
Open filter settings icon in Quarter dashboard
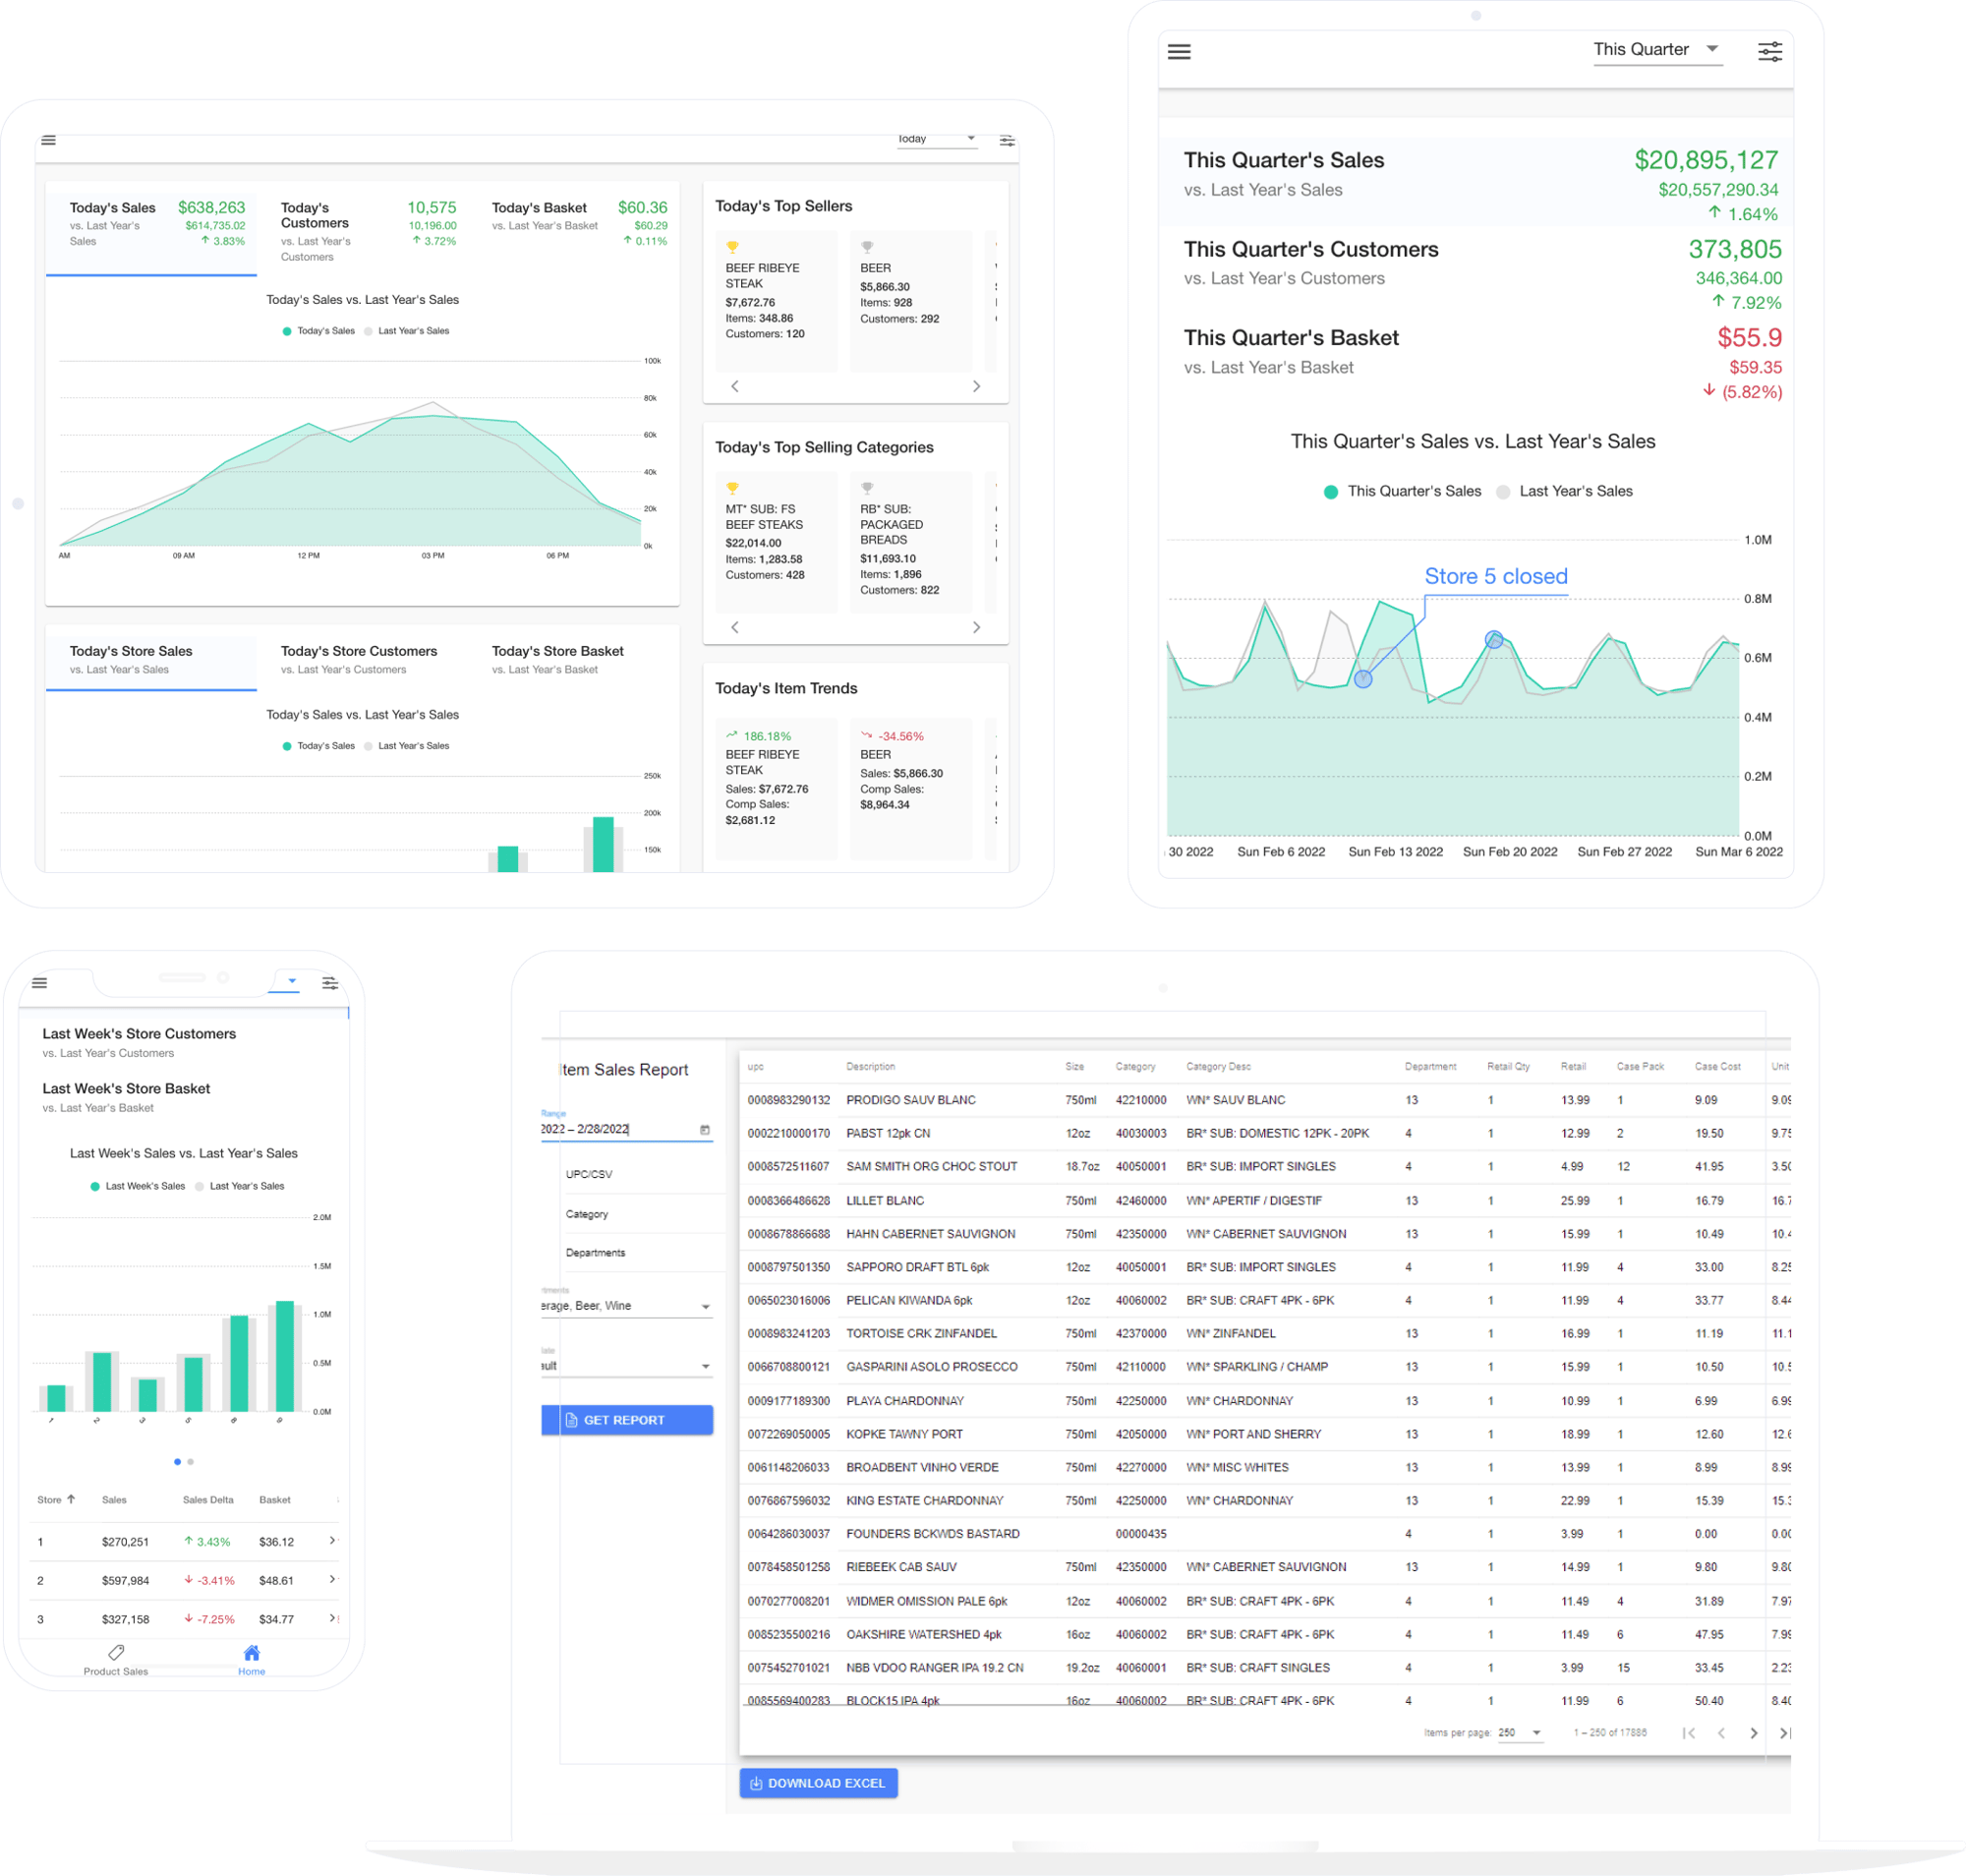click(1769, 52)
